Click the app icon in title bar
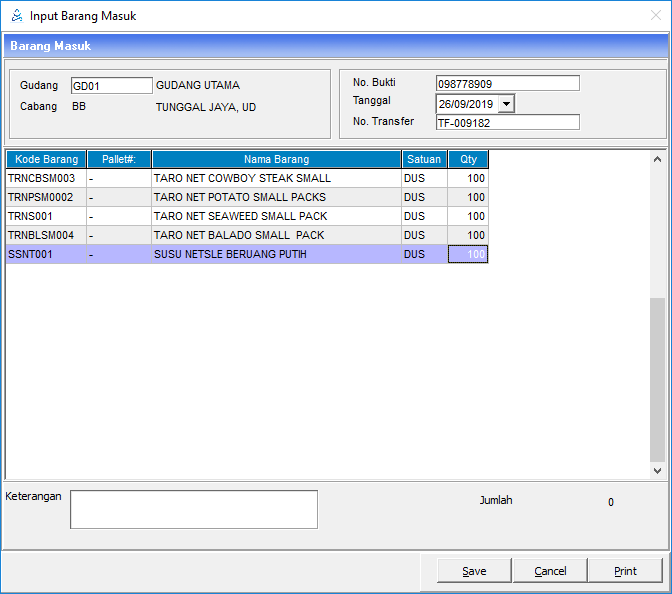The width and height of the screenshot is (672, 594). (x=16, y=16)
